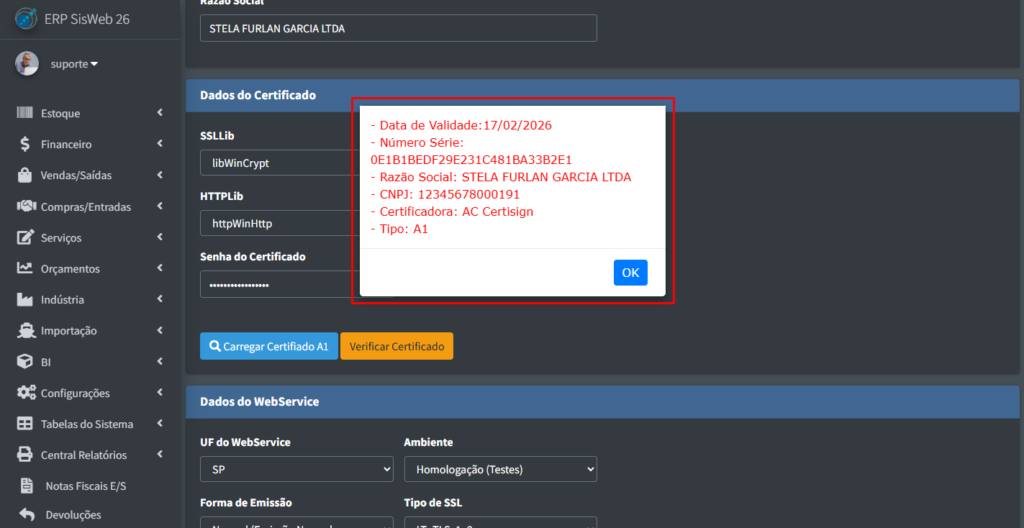Open the UF do WebService dropdown
Screen dimensions: 1024x528
297,468
